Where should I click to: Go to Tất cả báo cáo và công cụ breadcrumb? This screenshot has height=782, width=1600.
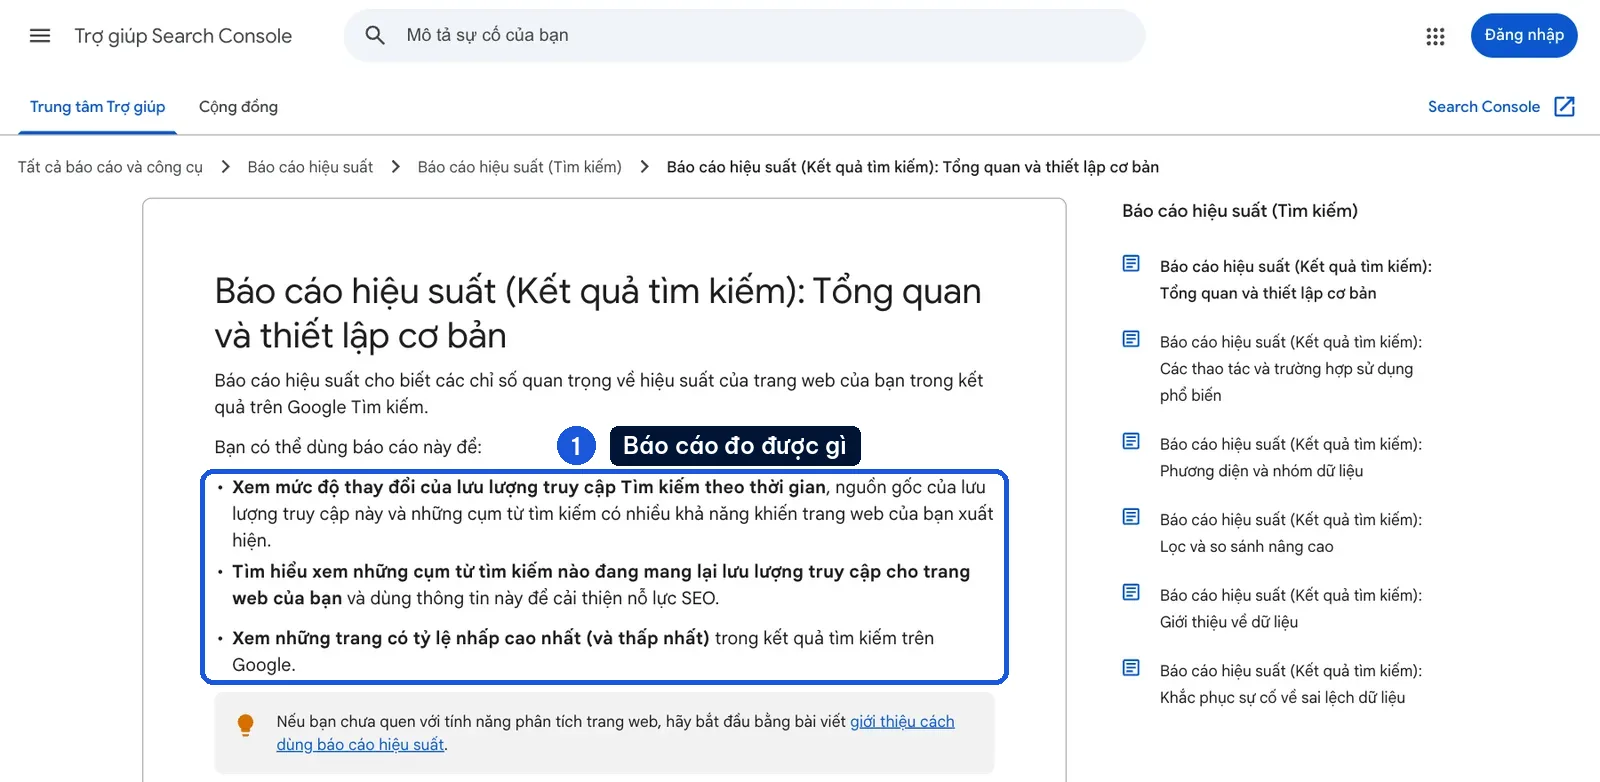click(x=110, y=167)
